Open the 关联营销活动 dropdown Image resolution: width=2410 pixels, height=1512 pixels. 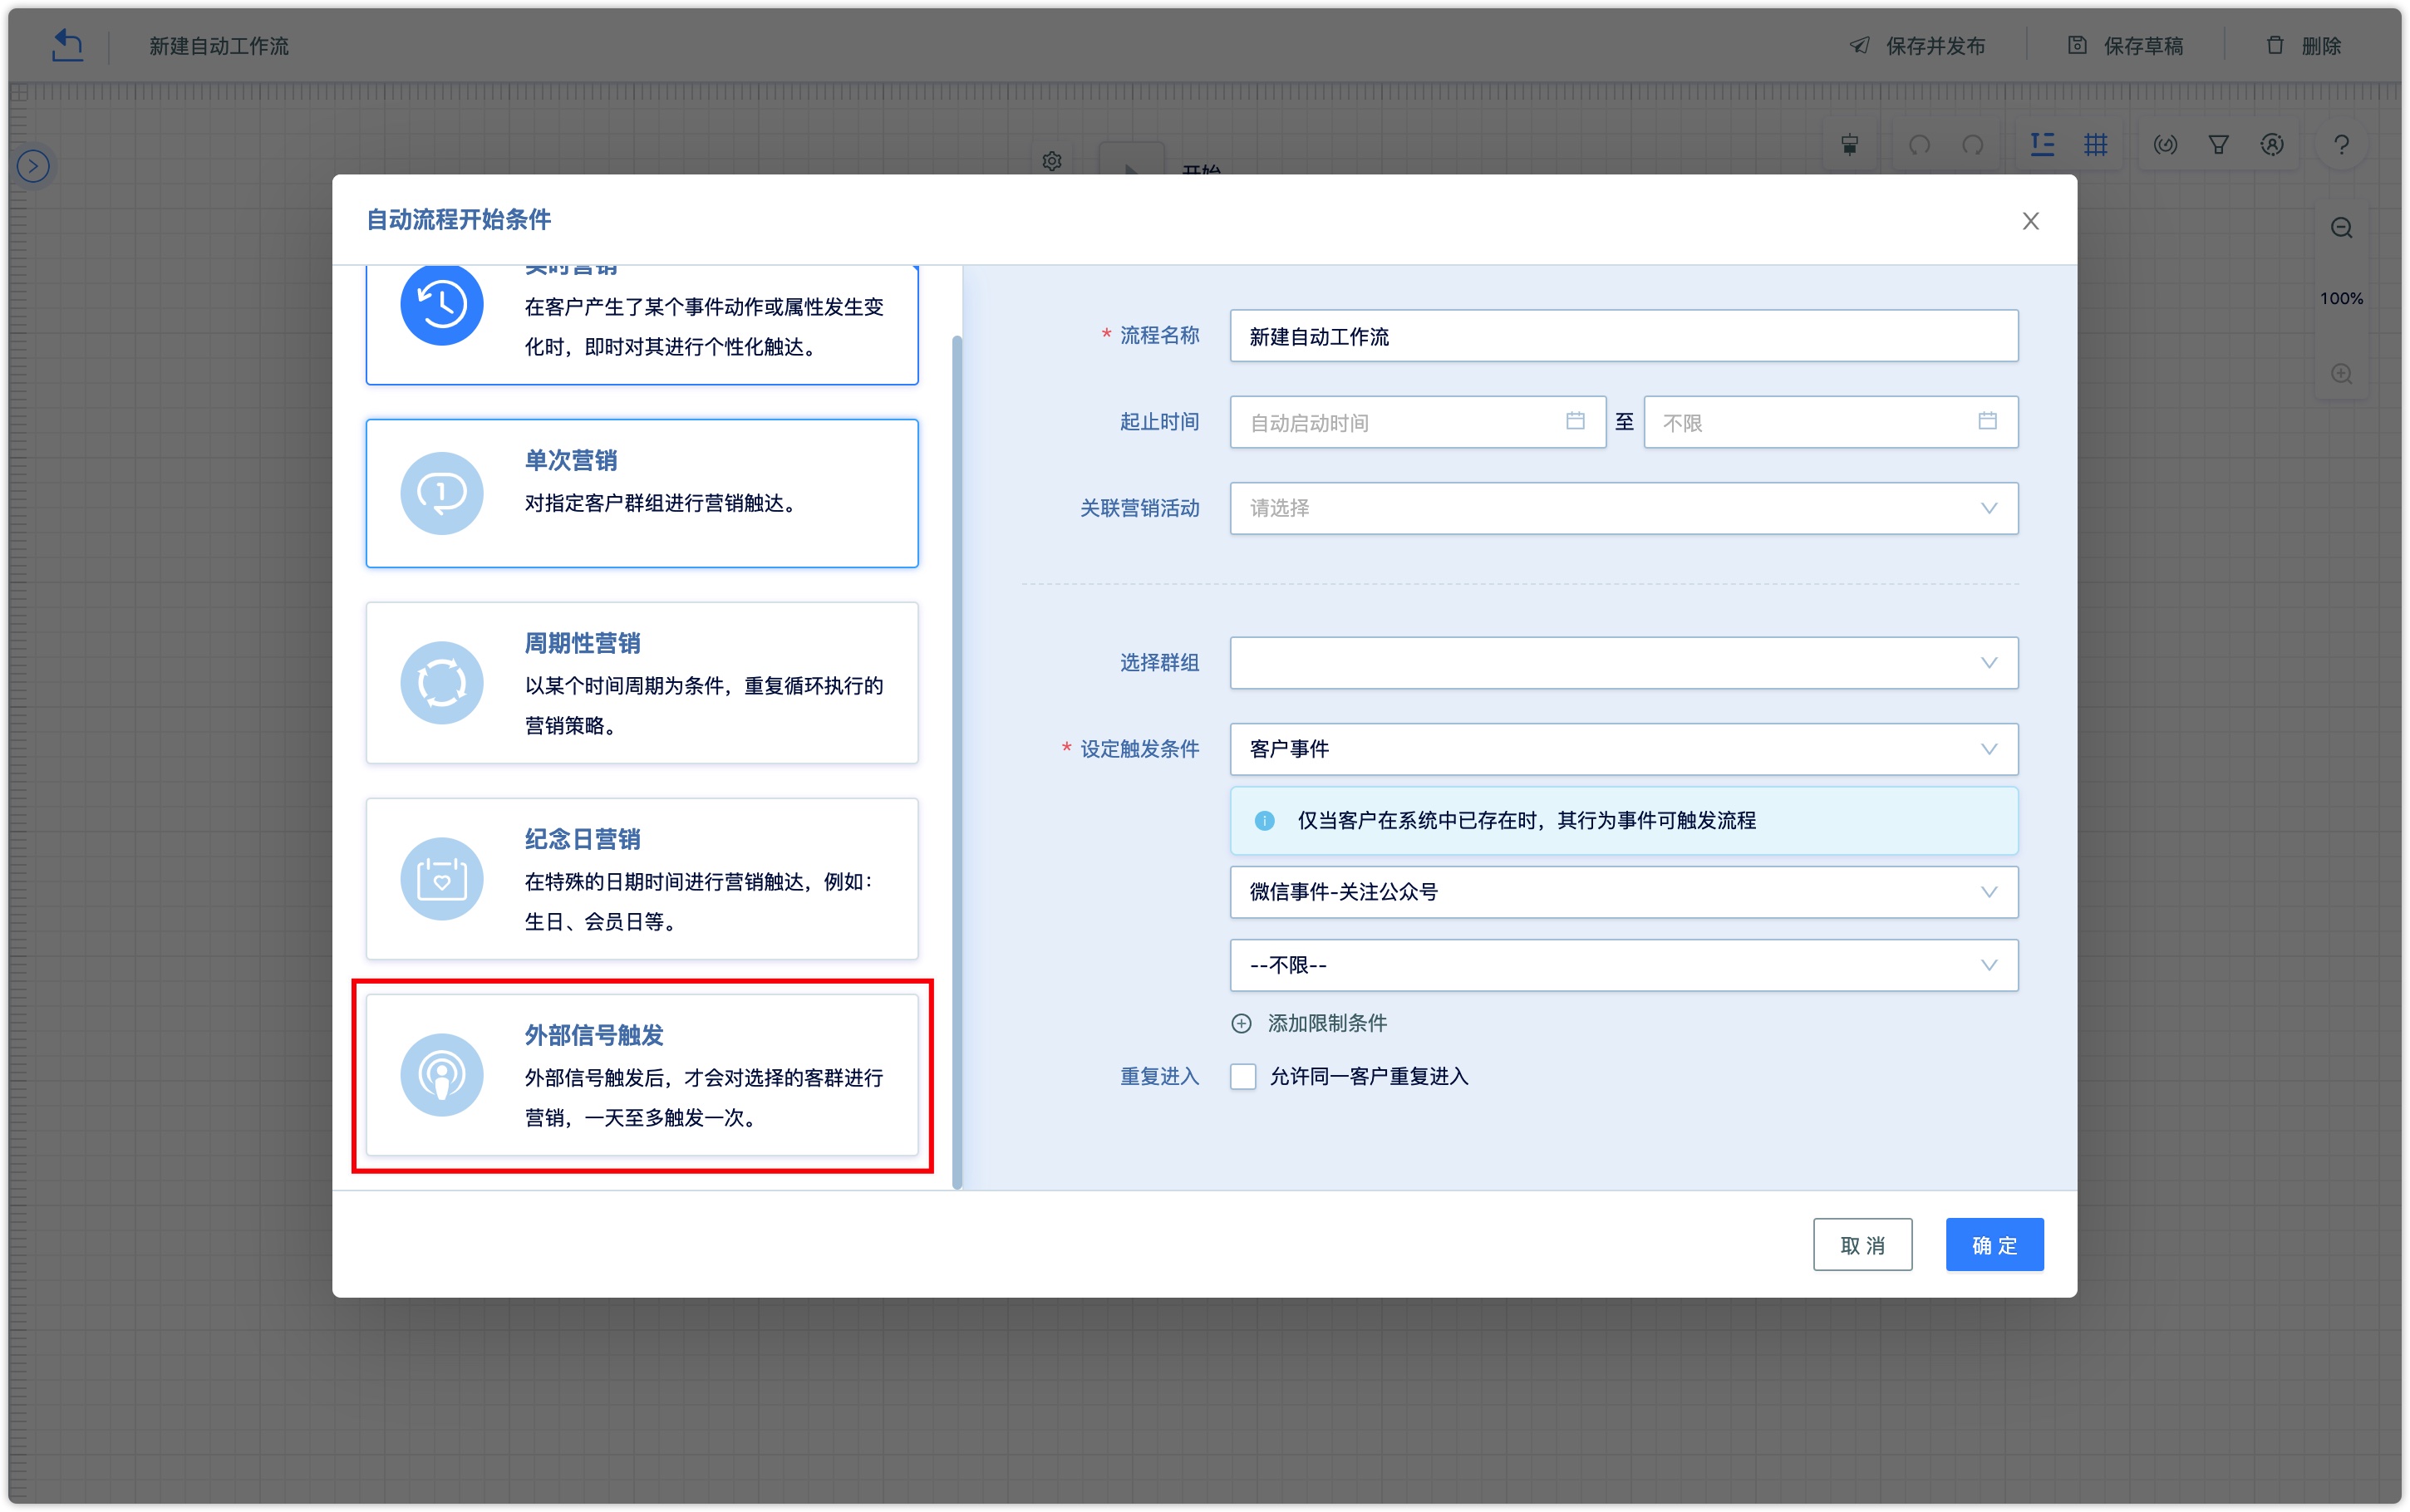pyautogui.click(x=1624, y=508)
